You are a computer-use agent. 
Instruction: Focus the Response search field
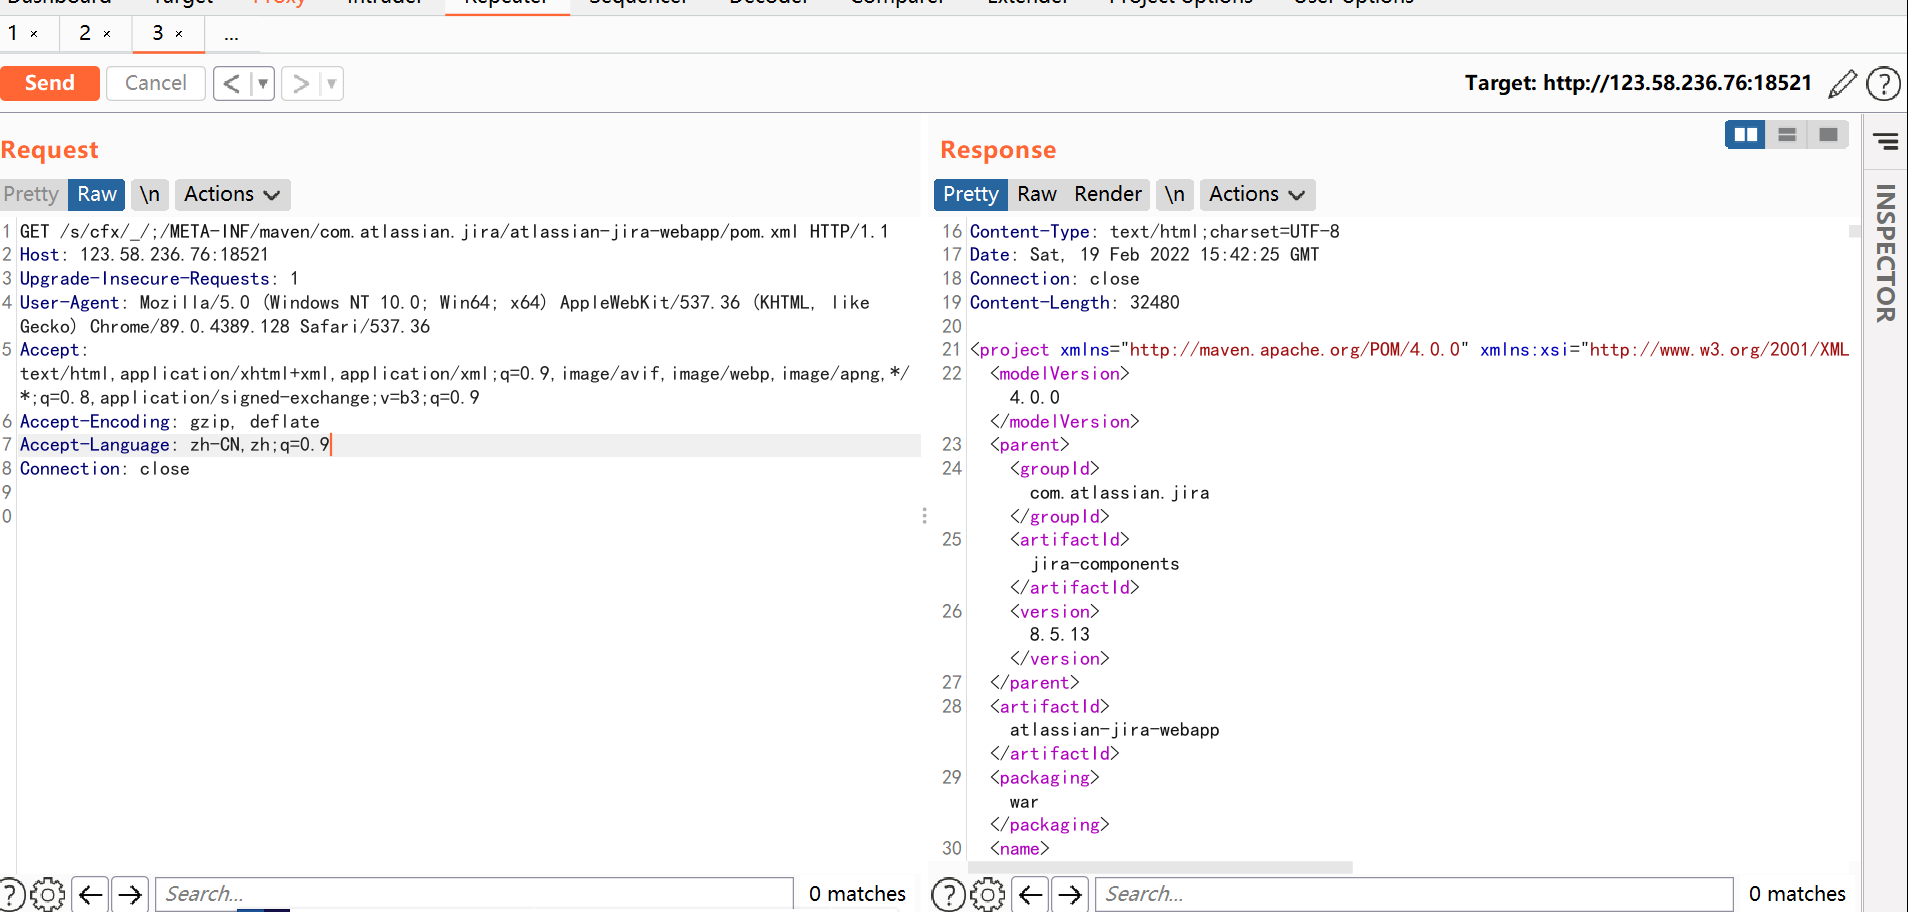1414,894
